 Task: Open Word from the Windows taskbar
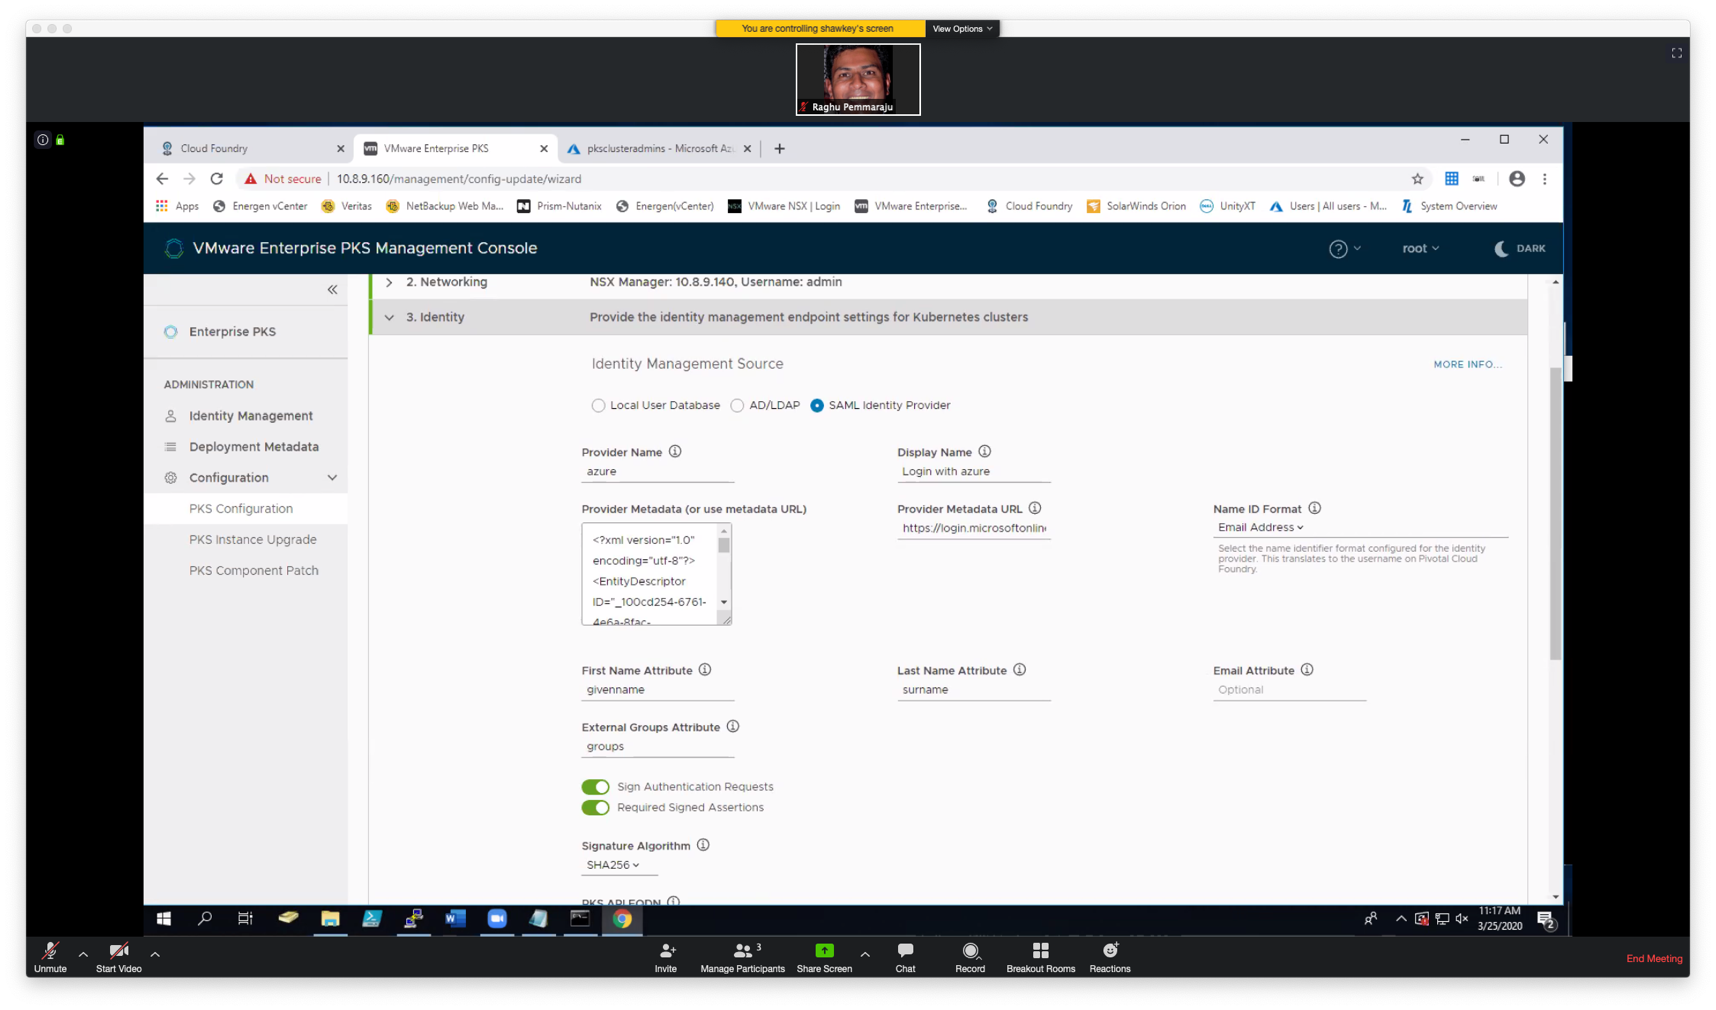coord(455,919)
